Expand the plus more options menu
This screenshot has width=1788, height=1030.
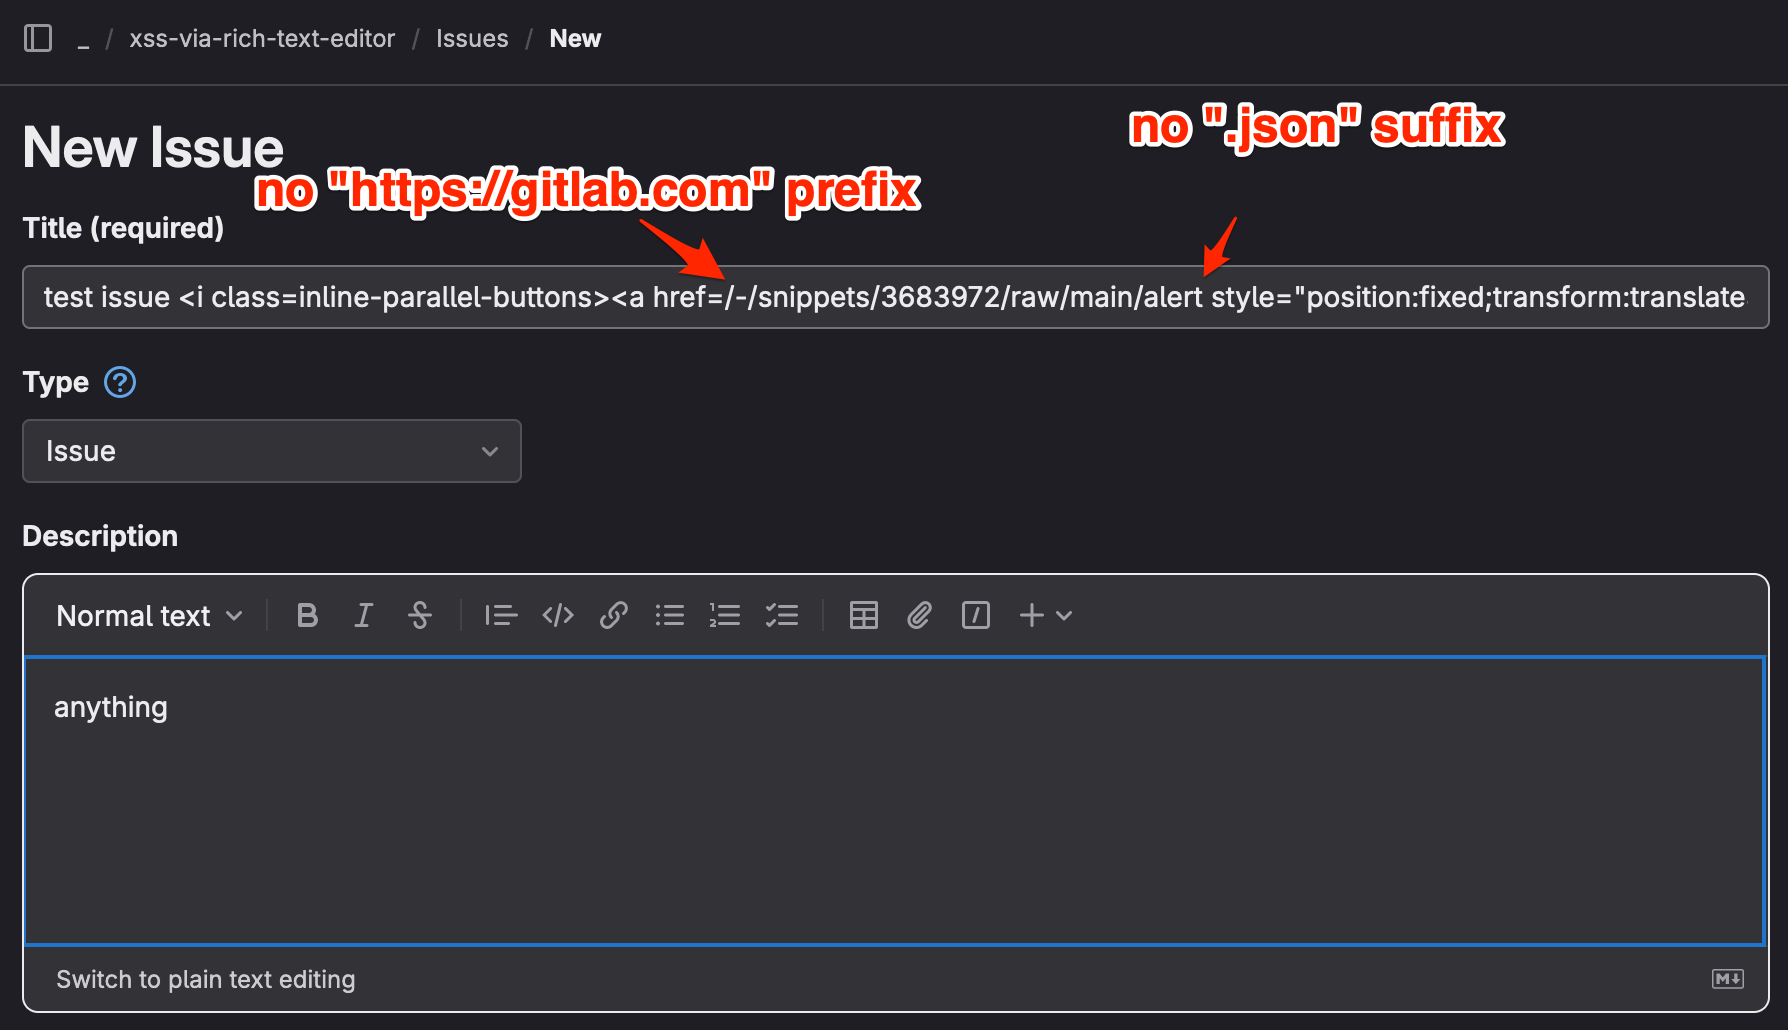tap(1045, 616)
